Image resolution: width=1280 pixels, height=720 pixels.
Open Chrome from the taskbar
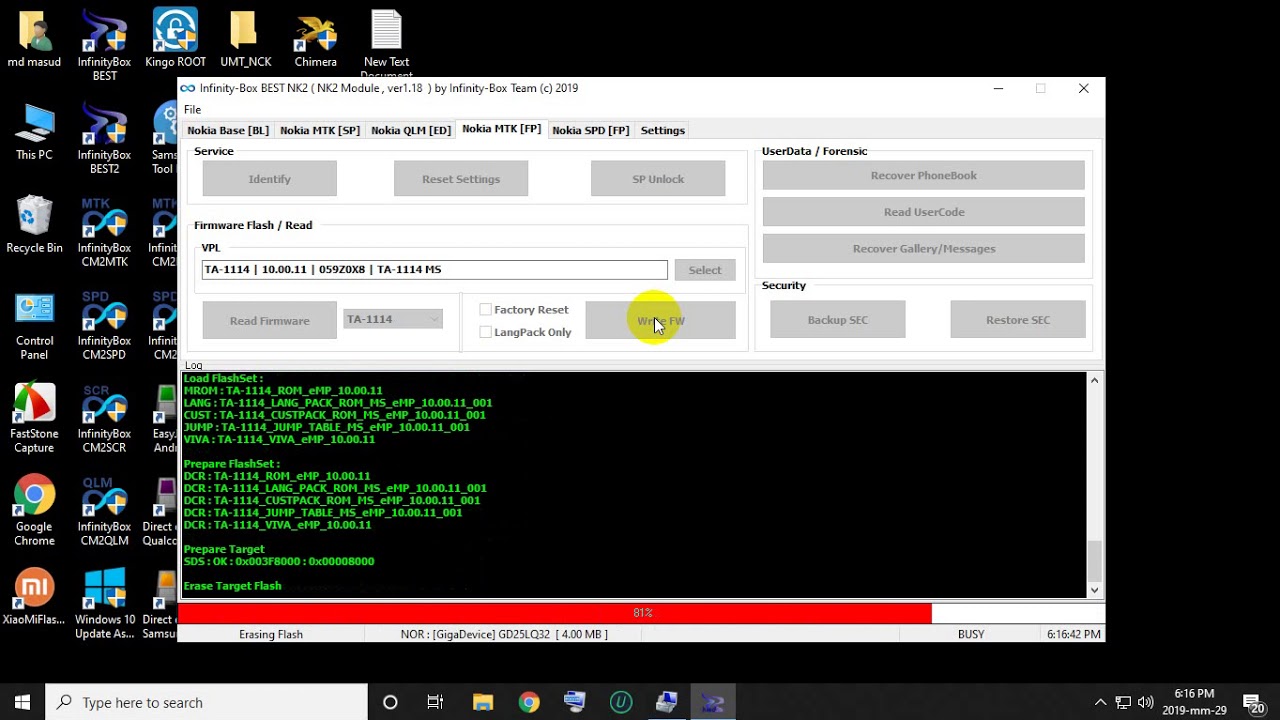(x=529, y=702)
